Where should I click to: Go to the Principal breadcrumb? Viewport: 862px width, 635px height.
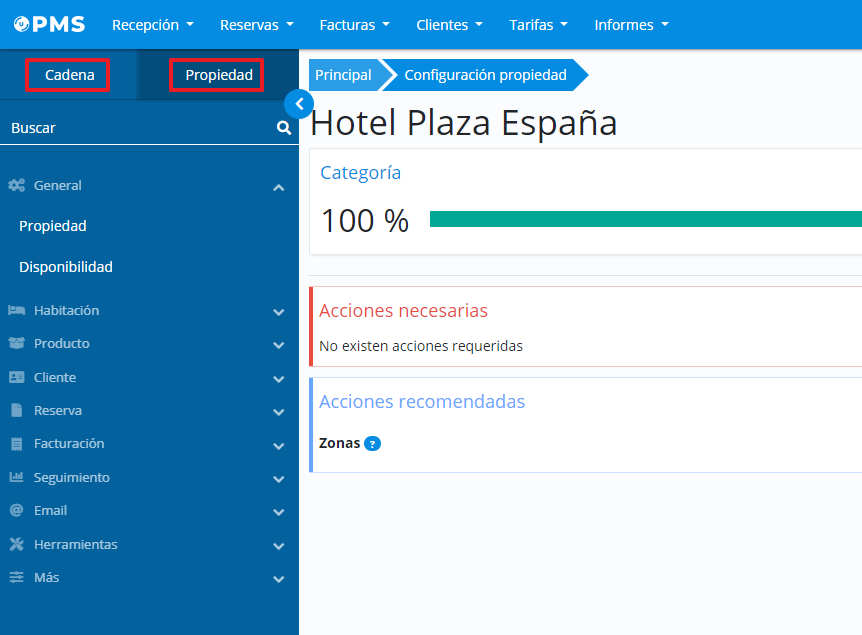coord(343,75)
